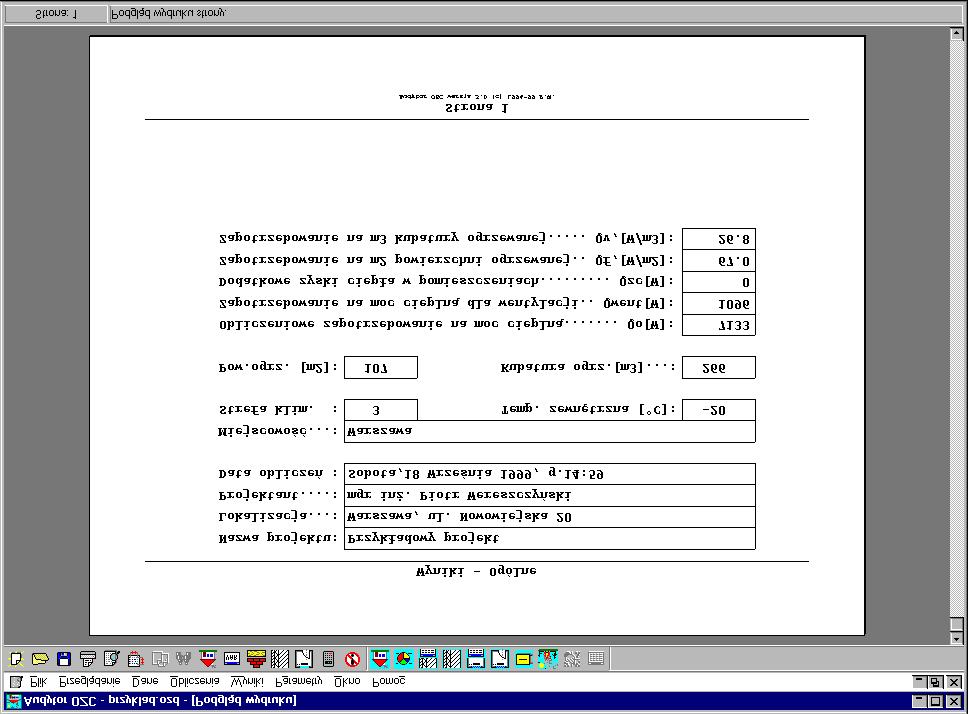Click the Qf value '67.0'
This screenshot has height=714, width=968.
click(x=719, y=261)
